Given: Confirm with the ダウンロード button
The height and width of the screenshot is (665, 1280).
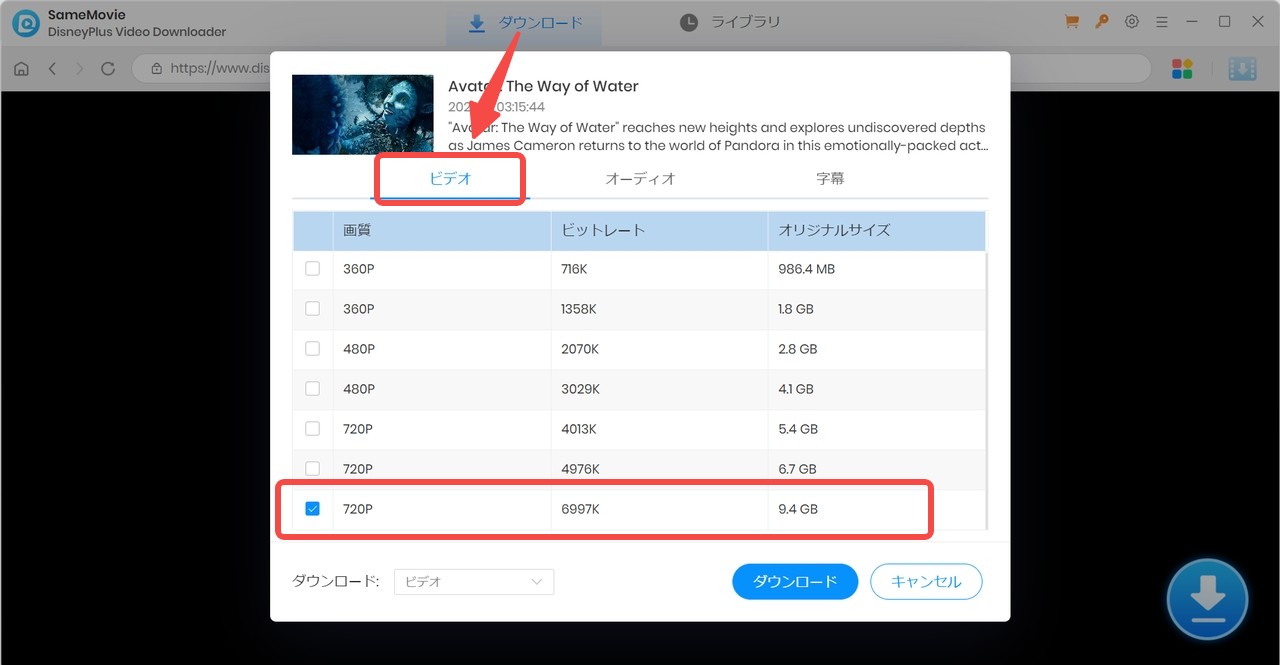Looking at the screenshot, I should click(795, 581).
